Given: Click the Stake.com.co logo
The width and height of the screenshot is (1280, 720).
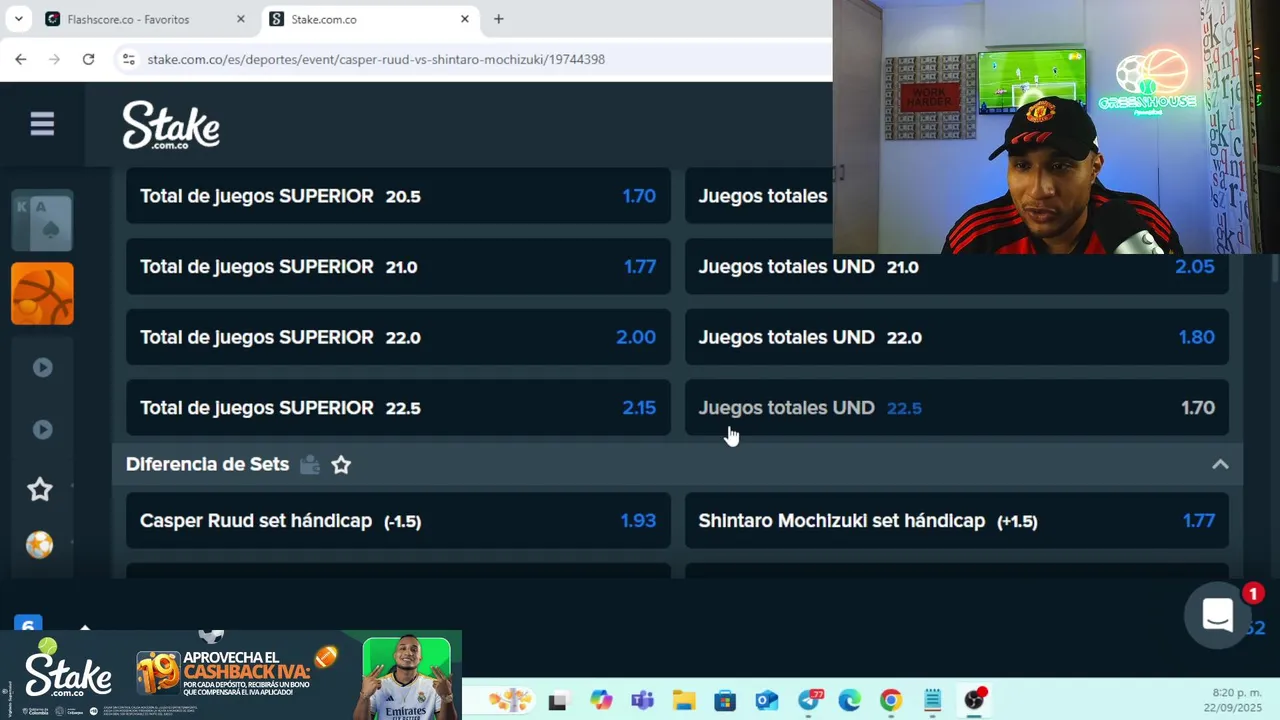Looking at the screenshot, I should pyautogui.click(x=171, y=125).
